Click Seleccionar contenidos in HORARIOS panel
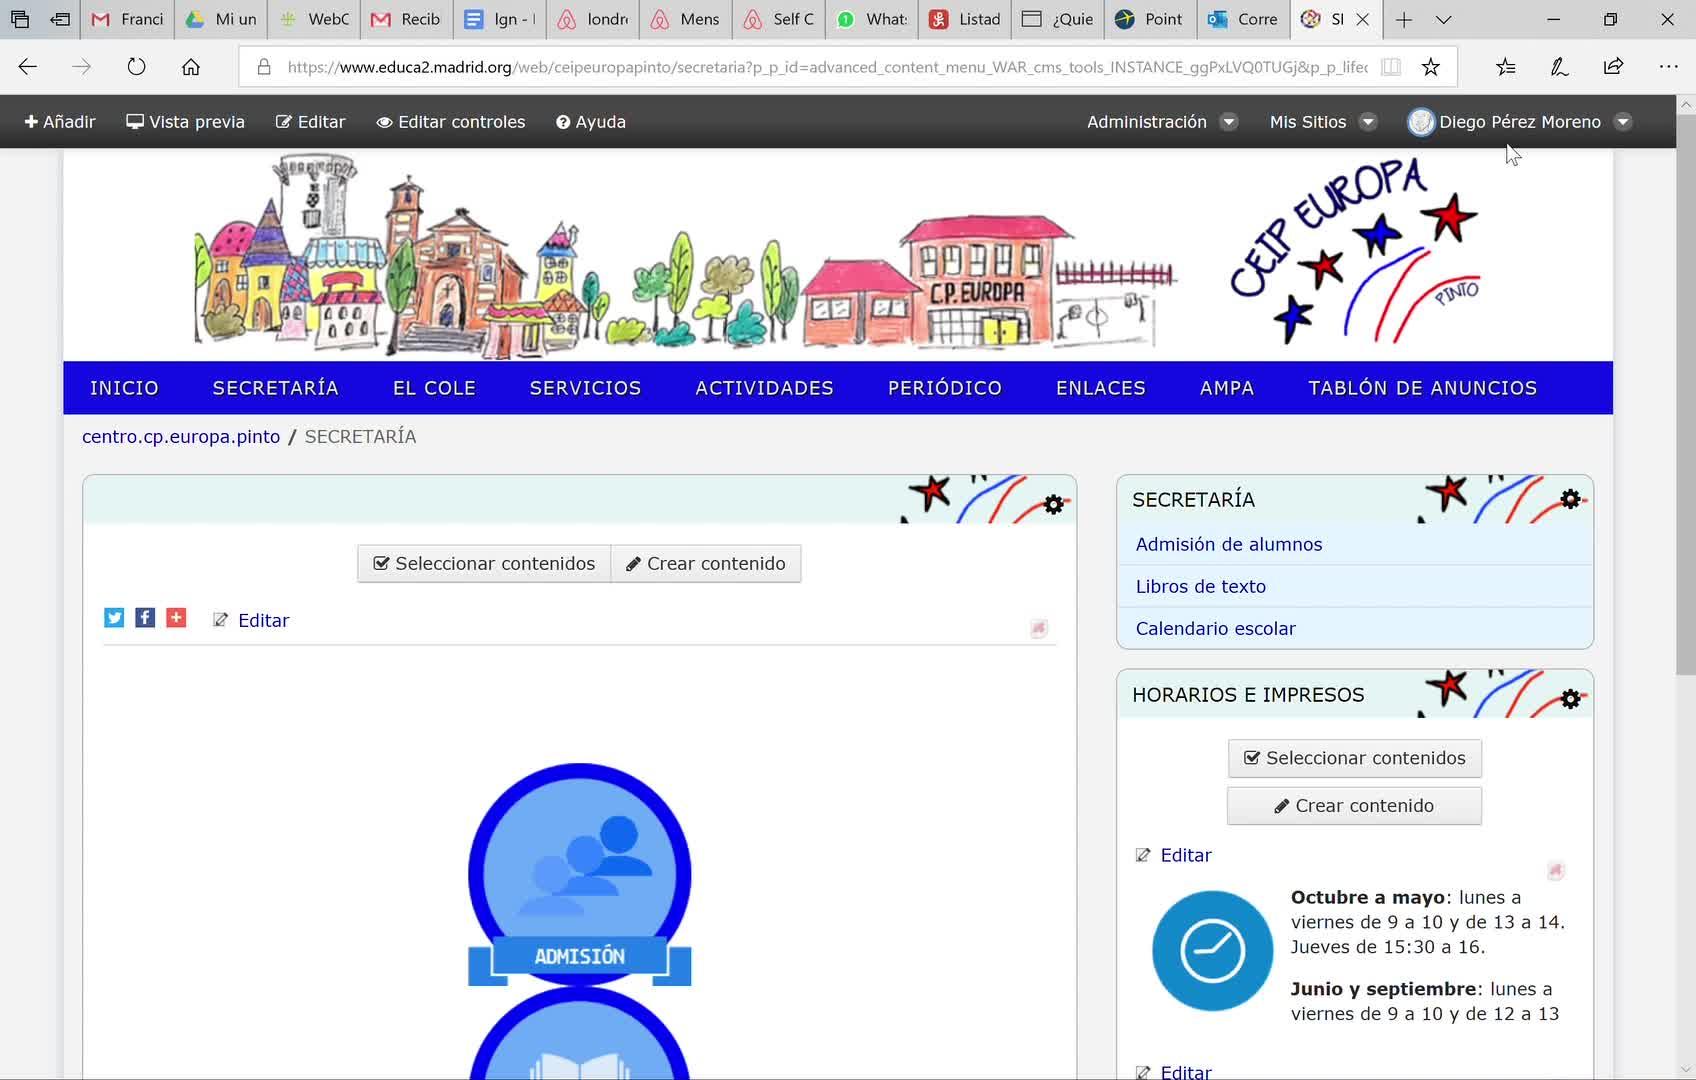 (1355, 758)
